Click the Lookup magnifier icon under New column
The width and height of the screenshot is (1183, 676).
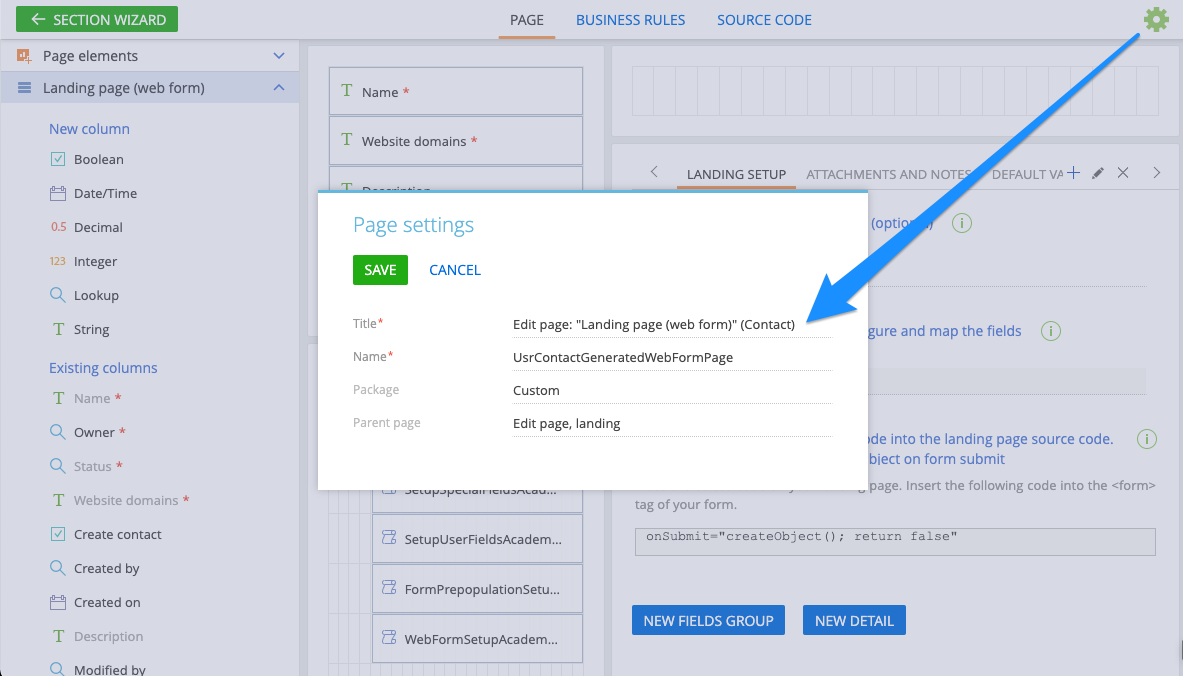coord(57,295)
